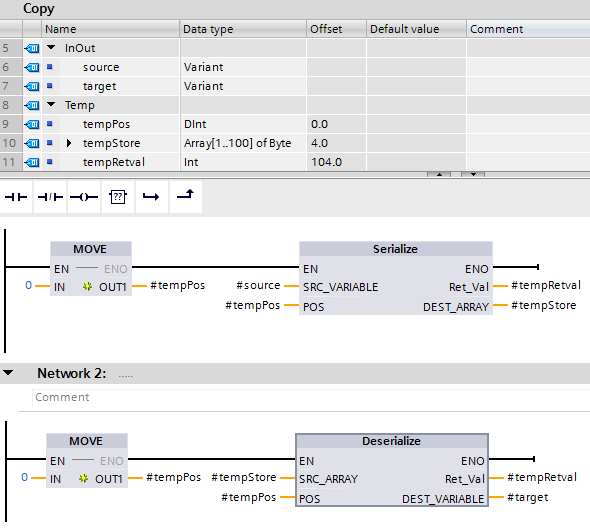Insert a normally closed contact
Viewport: 590px width, 532px height.
(50, 197)
